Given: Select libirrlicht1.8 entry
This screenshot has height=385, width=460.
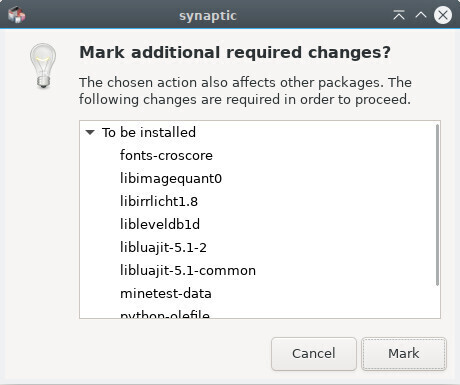Looking at the screenshot, I should click(x=159, y=201).
